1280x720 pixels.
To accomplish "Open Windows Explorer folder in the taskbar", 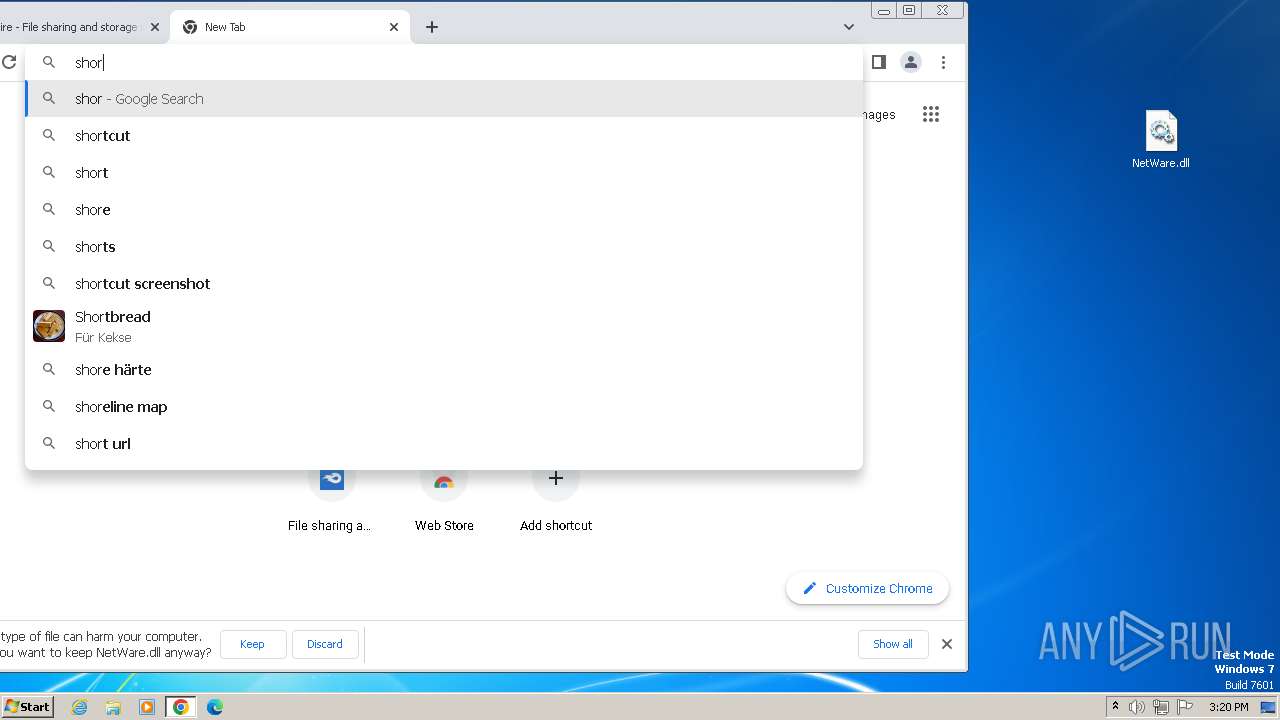I will click(113, 707).
